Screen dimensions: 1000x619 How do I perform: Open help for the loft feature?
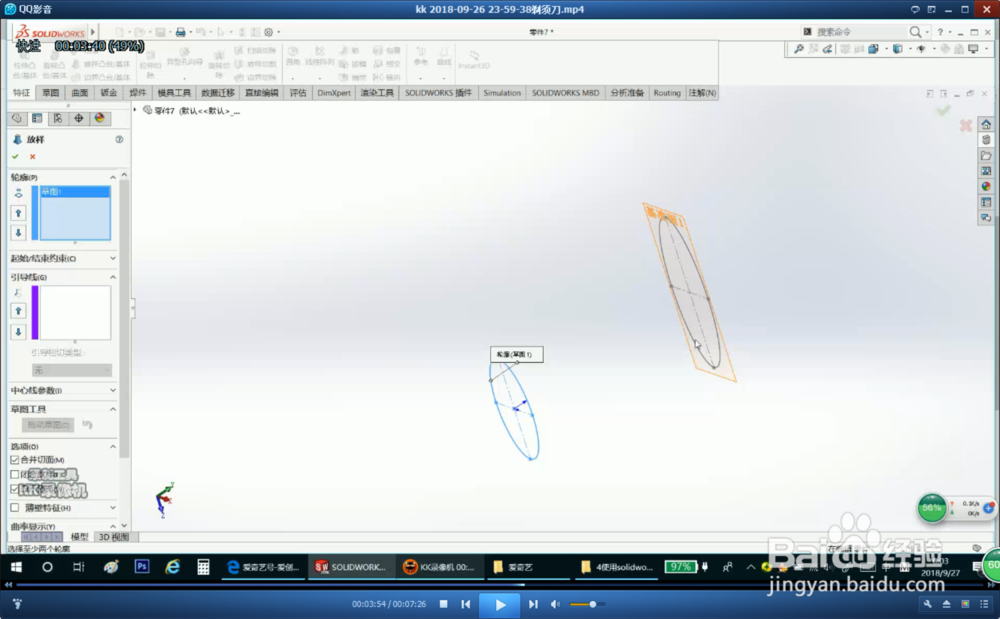(x=119, y=140)
